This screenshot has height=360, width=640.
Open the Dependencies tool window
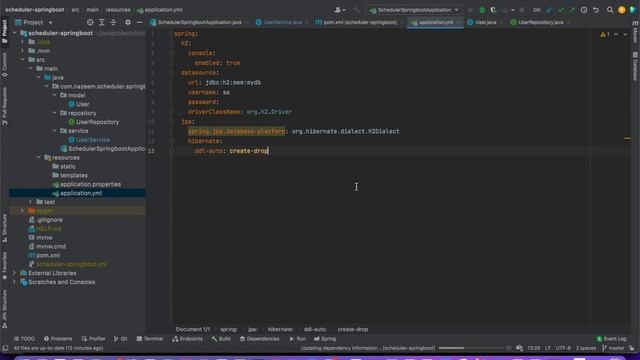(x=260, y=339)
